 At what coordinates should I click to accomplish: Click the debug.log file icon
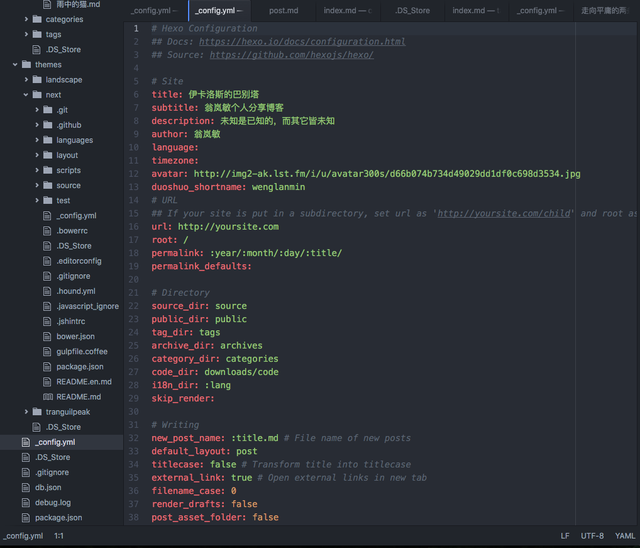[x=26, y=502]
